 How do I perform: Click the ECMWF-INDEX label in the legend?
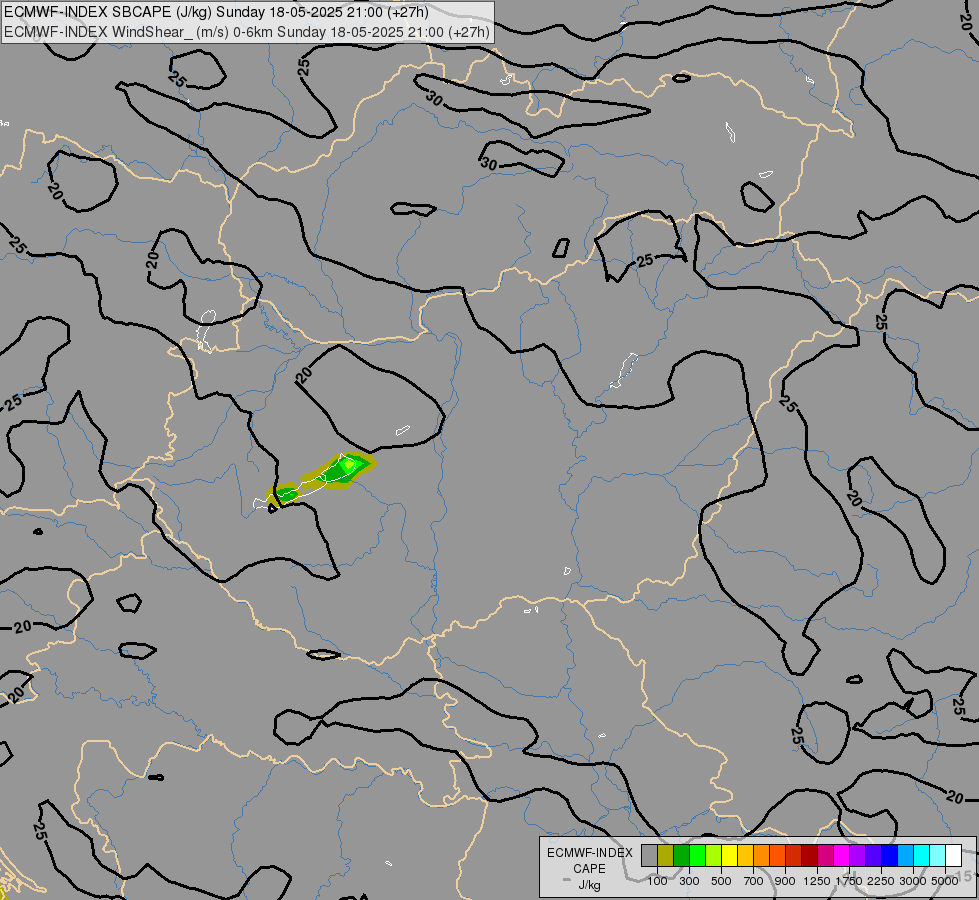pos(590,853)
